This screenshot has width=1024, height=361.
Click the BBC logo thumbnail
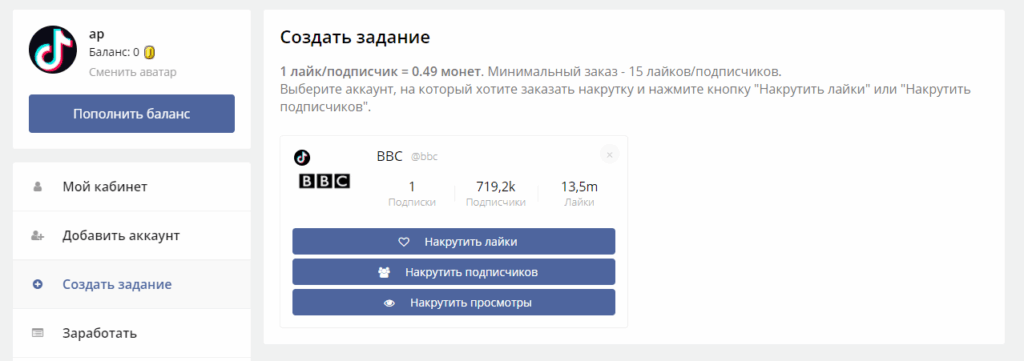pyautogui.click(x=325, y=181)
